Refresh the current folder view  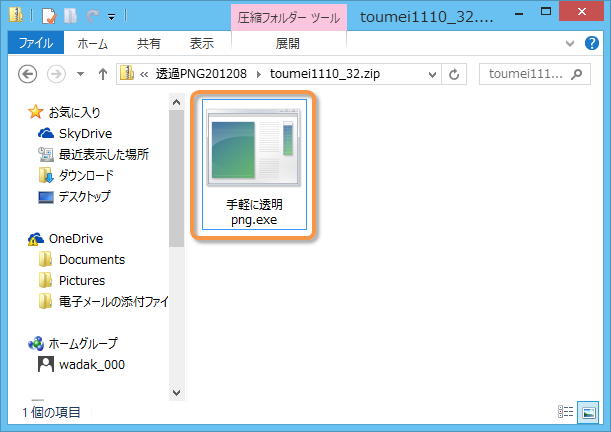pos(455,74)
